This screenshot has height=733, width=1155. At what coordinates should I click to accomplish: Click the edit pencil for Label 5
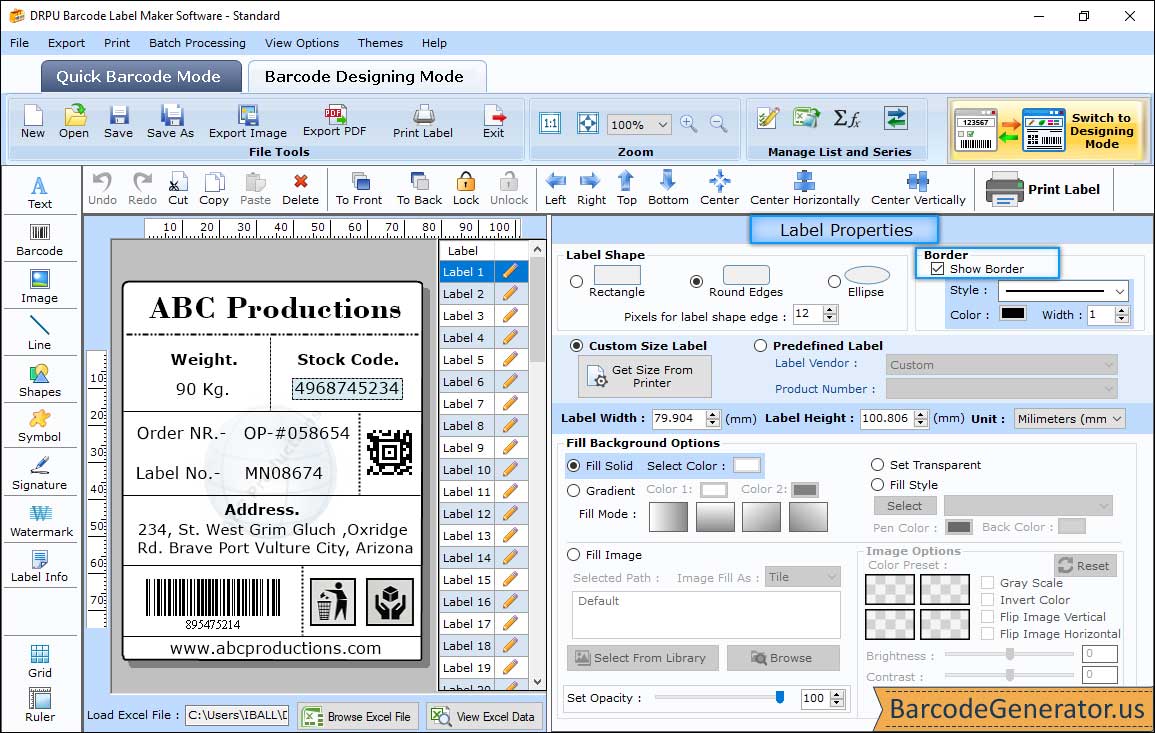(510, 360)
